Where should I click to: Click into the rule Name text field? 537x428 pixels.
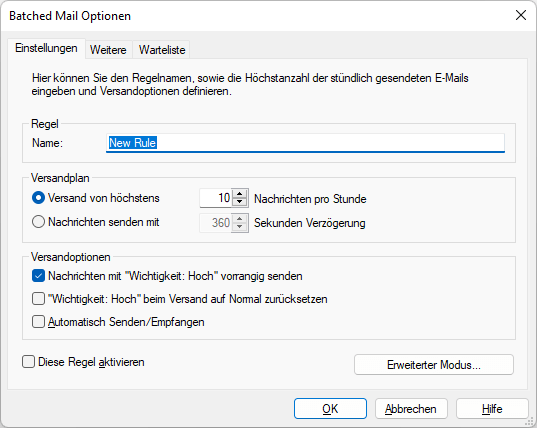305,143
